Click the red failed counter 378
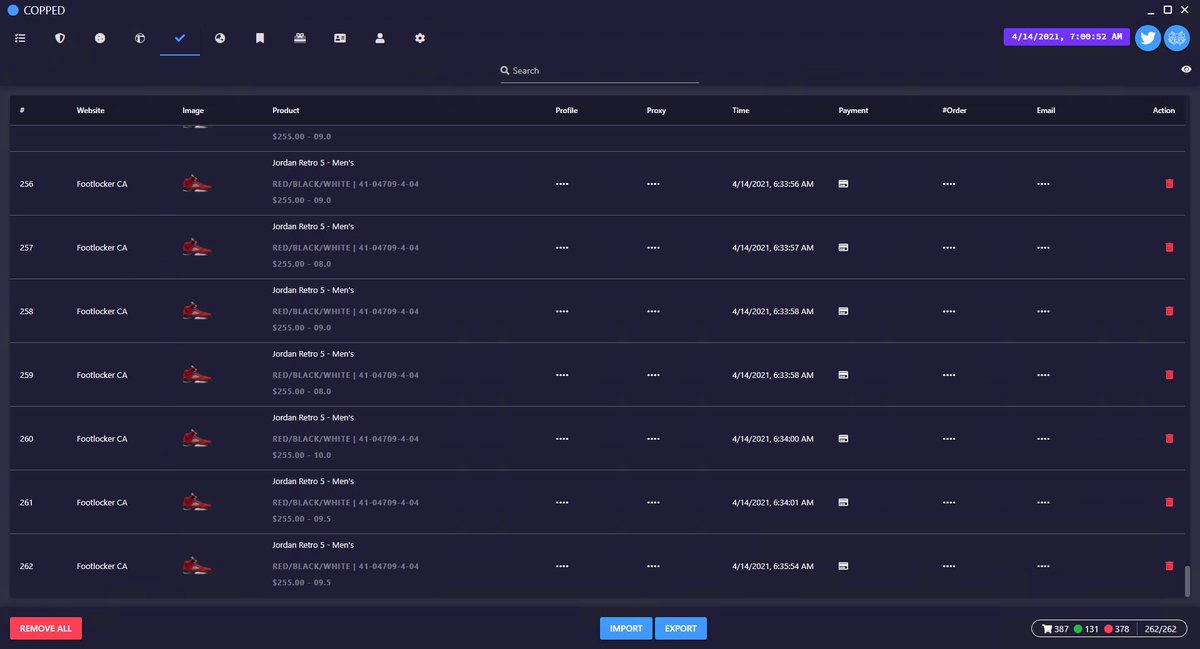Screen dimensions: 1200x649 [x=1116, y=629]
